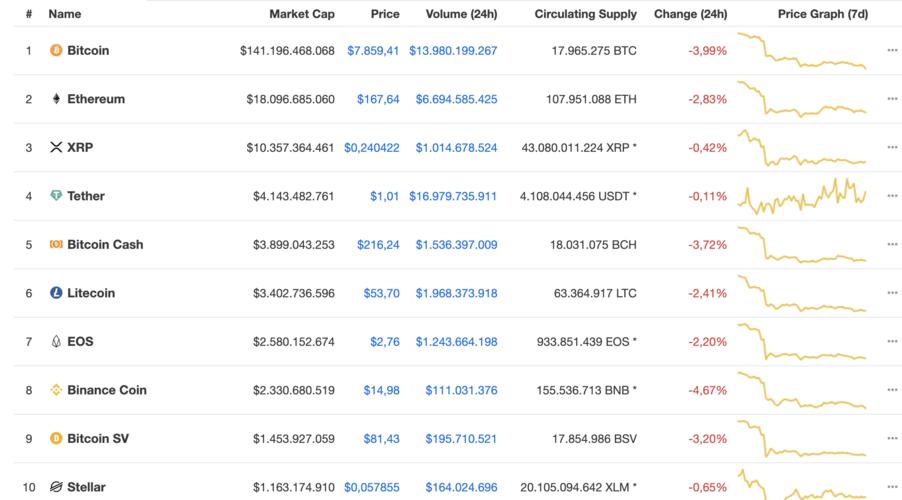The image size is (902, 500).
Task: Click the Stellar coin name link
Action: point(86,487)
